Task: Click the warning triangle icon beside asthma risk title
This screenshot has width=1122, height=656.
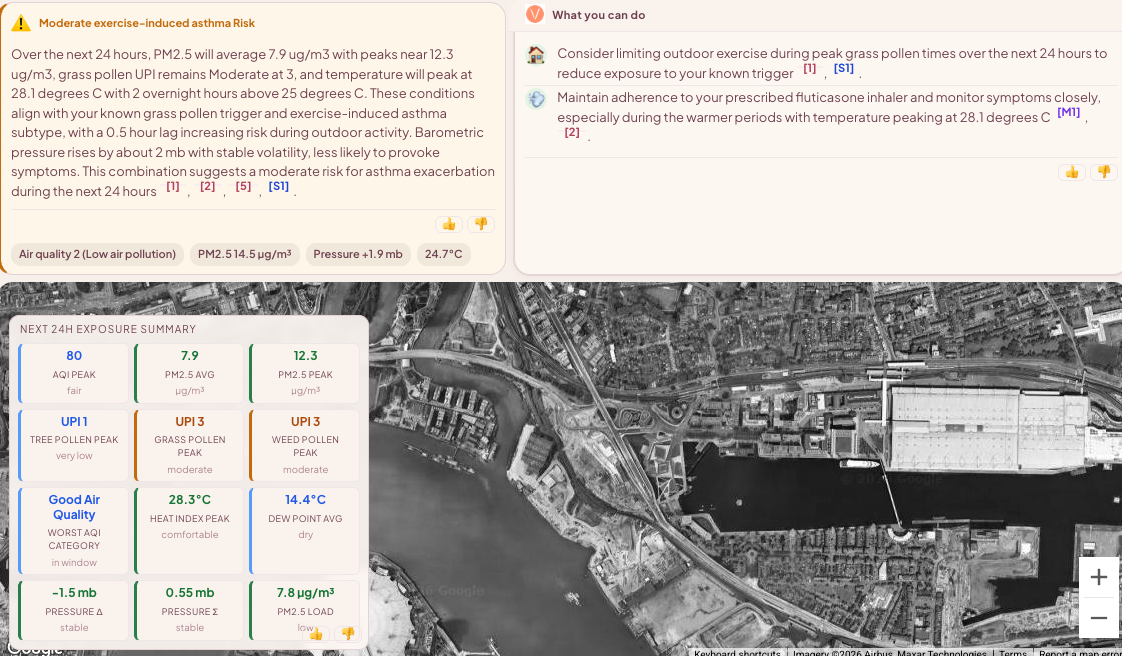Action: click(x=21, y=23)
